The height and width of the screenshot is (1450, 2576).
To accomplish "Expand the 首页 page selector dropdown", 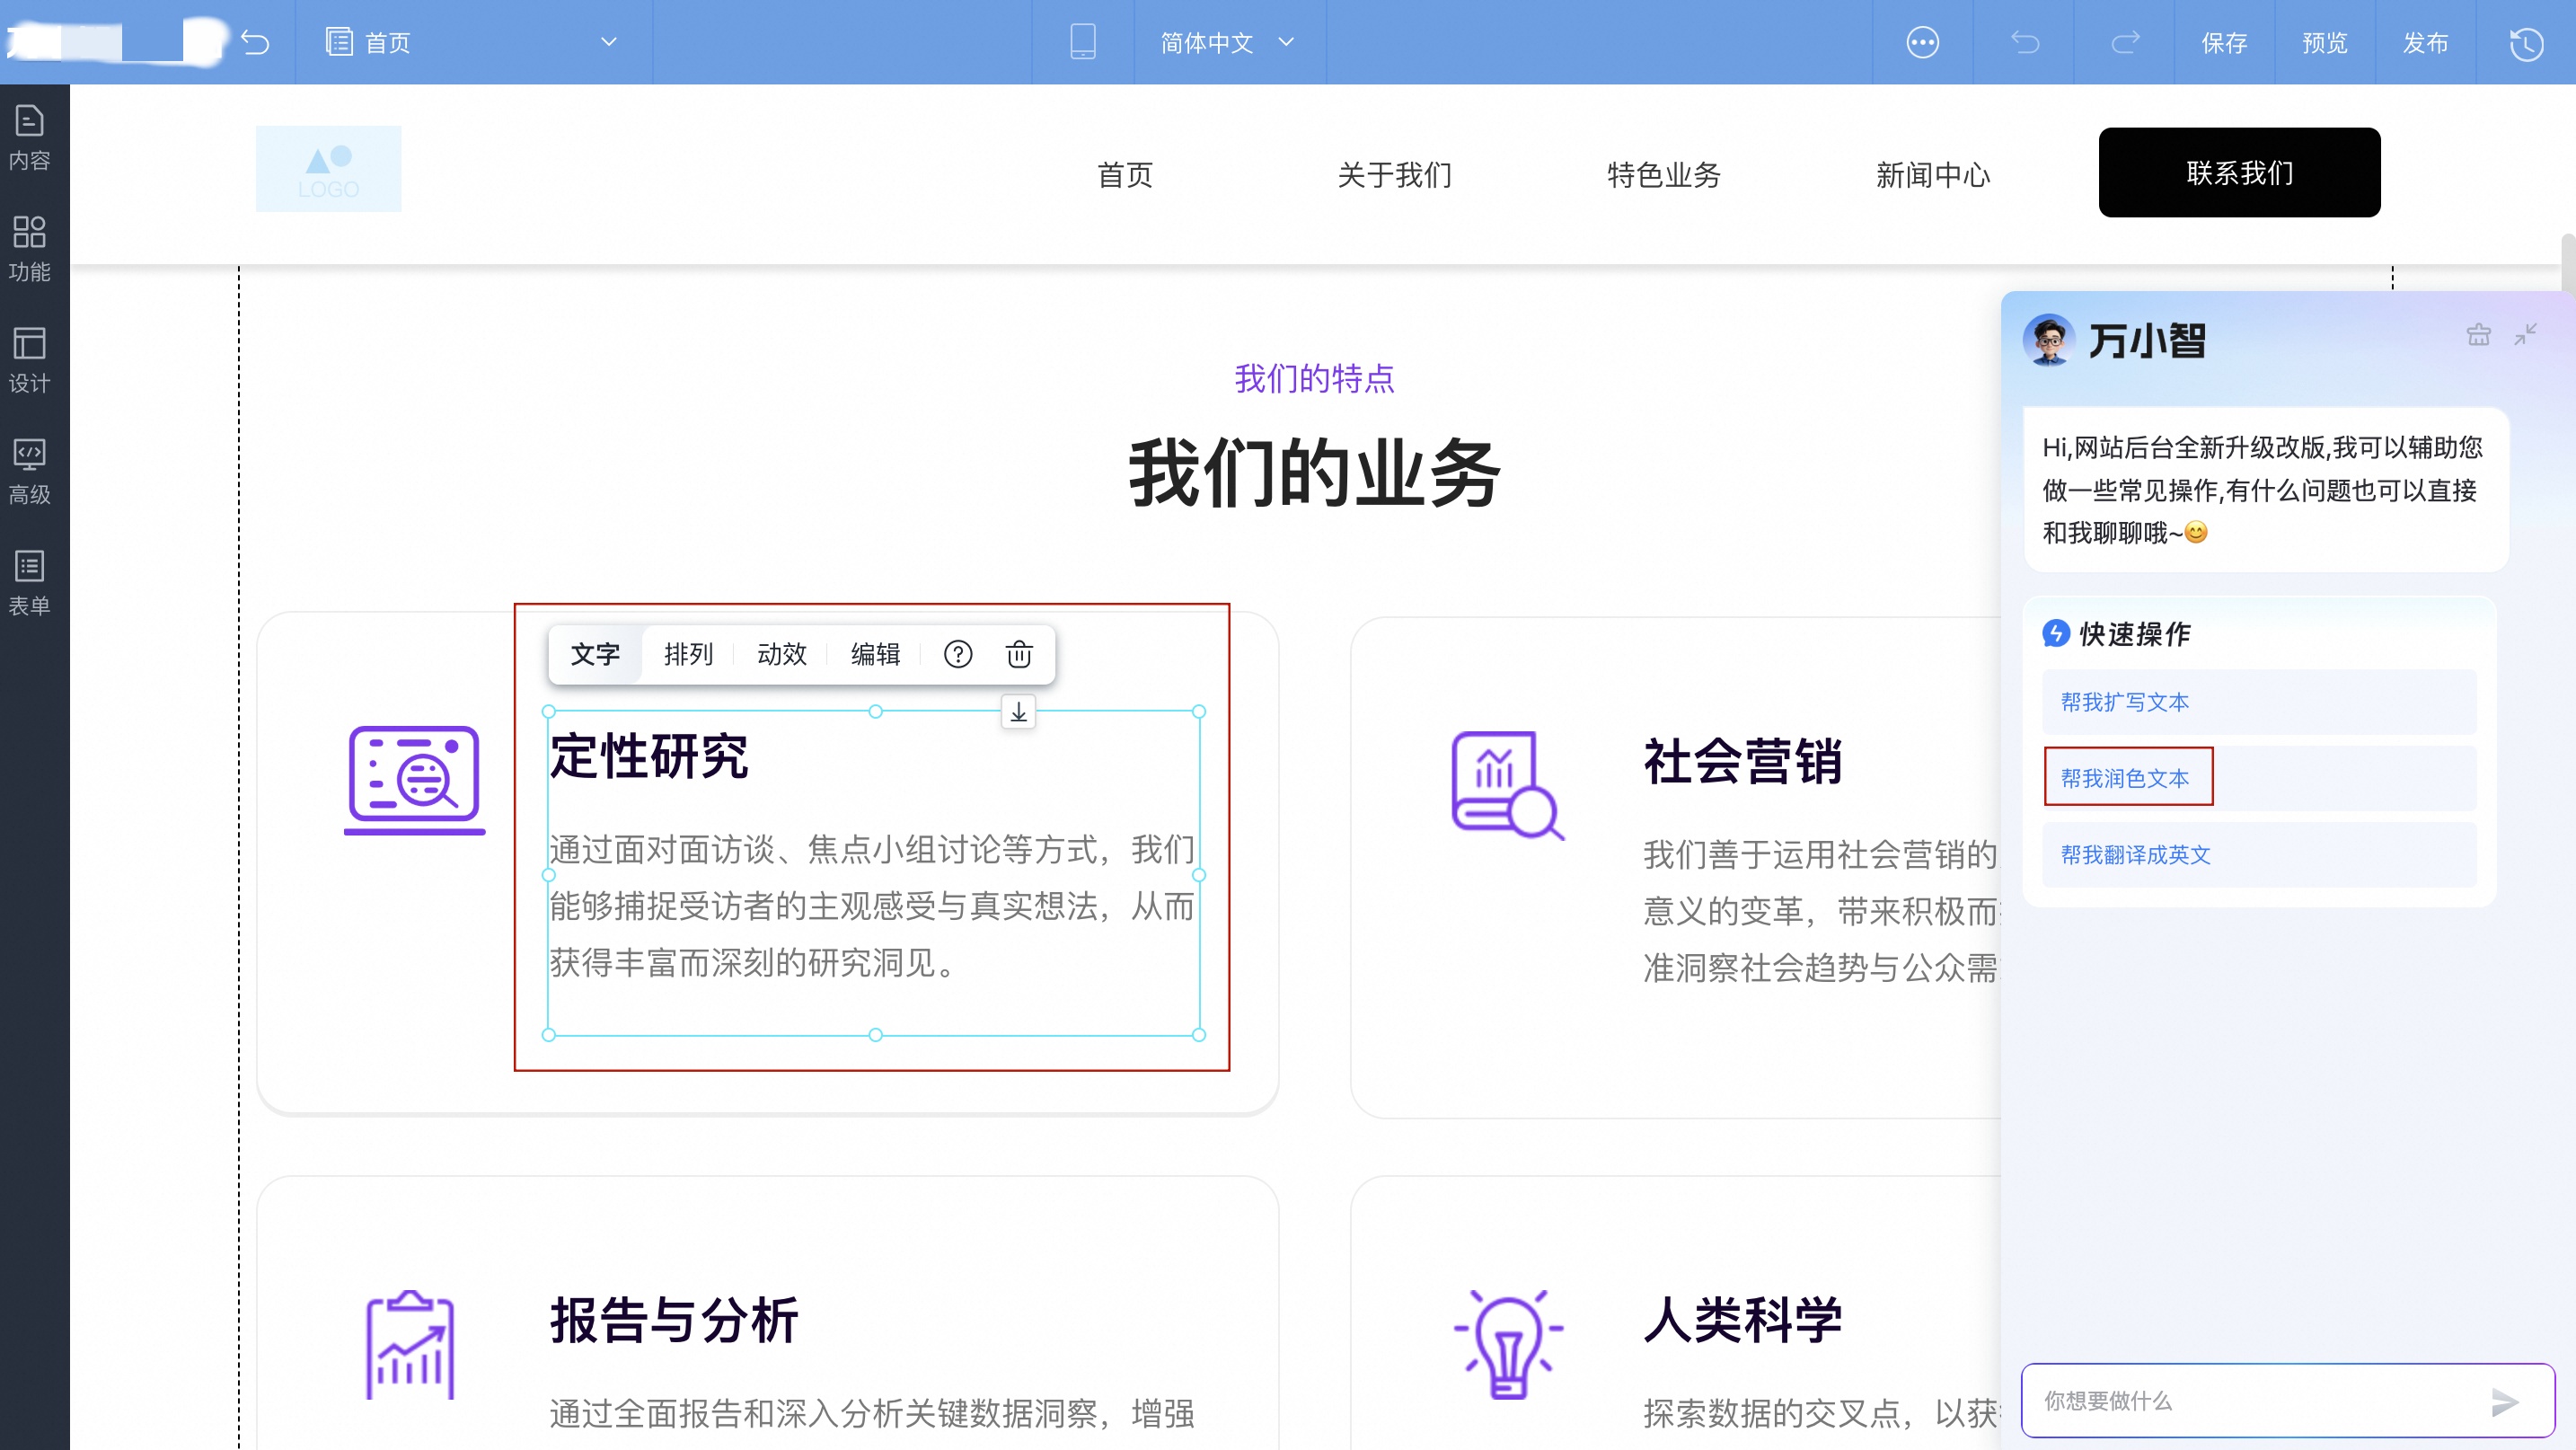I will pyautogui.click(x=608, y=42).
